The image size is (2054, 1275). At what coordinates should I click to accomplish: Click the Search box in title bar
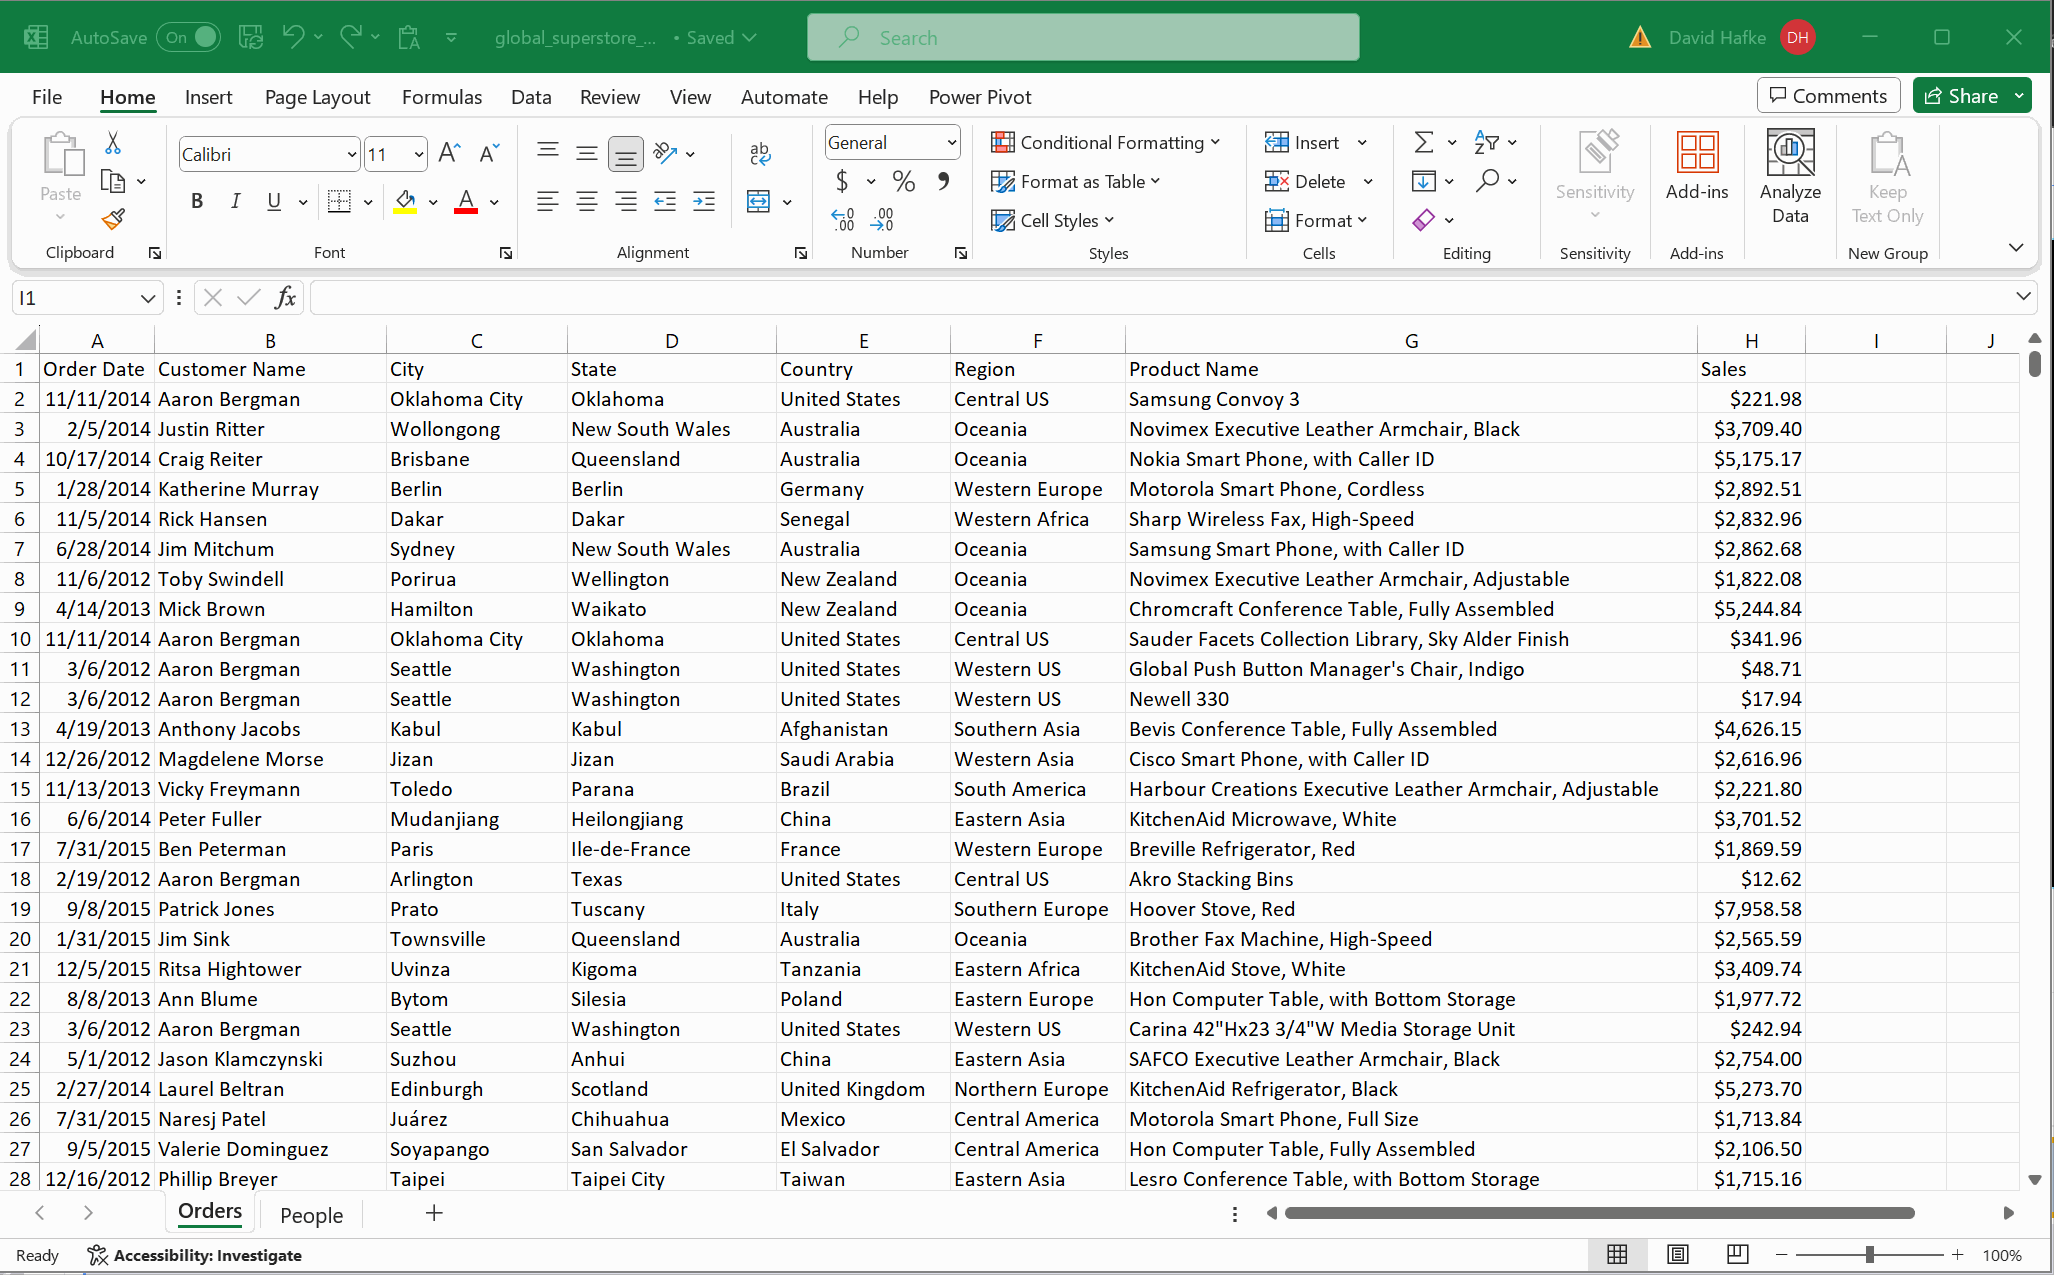pos(1083,37)
